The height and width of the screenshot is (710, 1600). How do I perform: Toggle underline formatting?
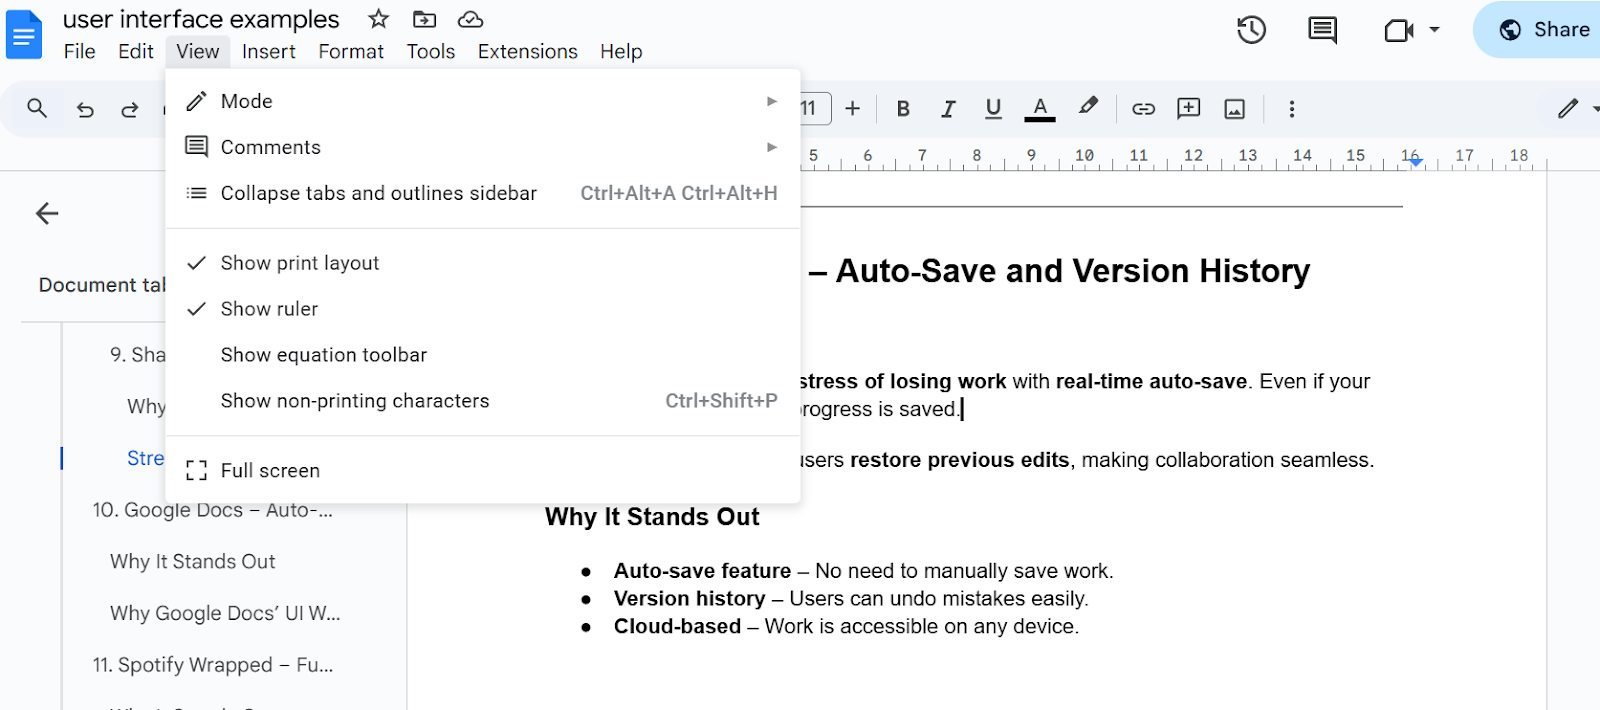click(993, 109)
